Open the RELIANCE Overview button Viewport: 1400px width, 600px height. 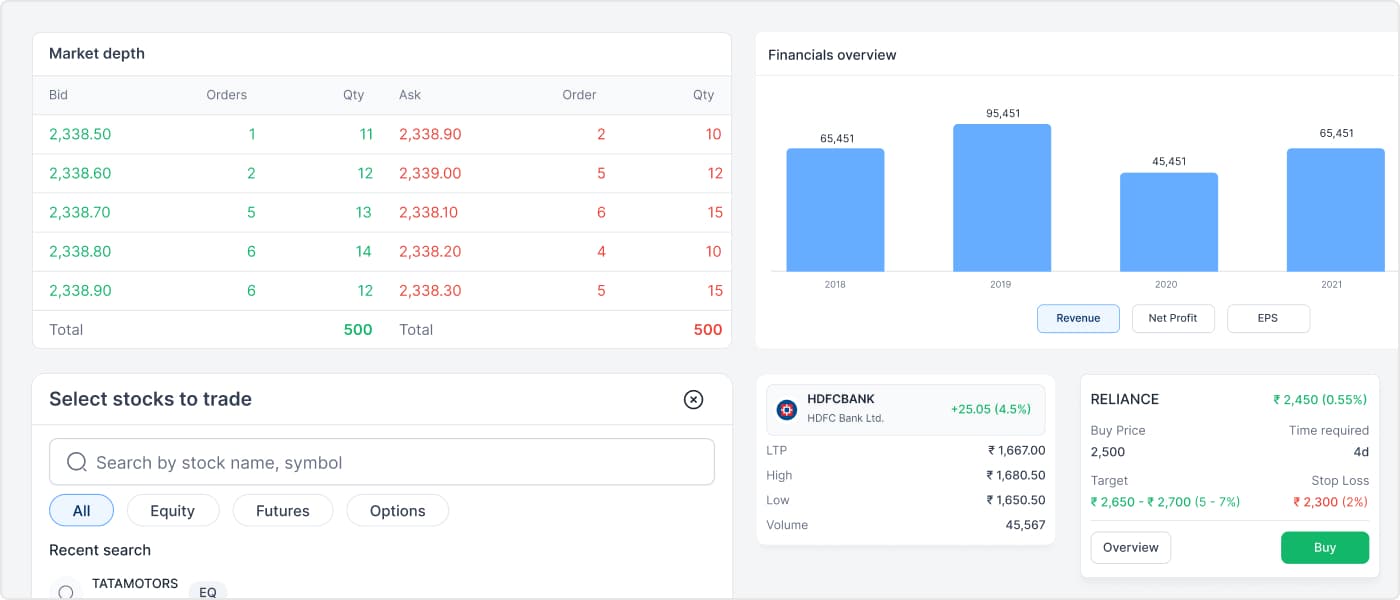click(x=1130, y=547)
